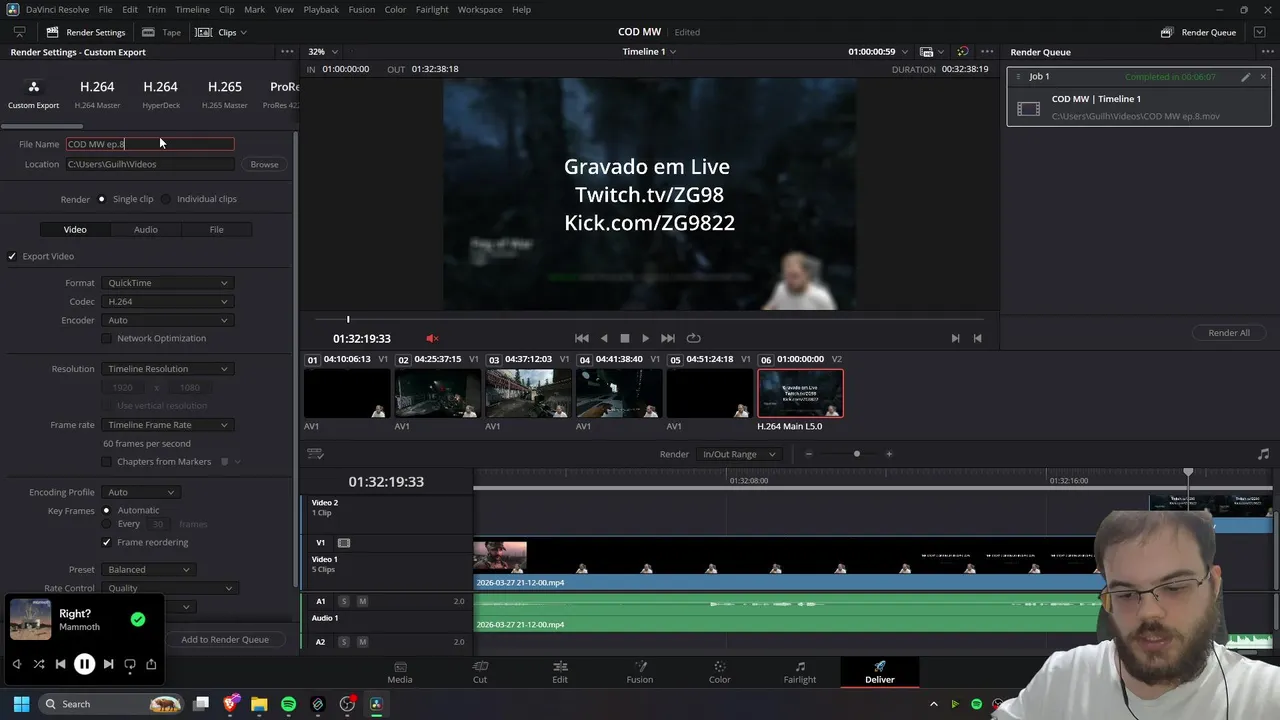Open Spotify from the Windows taskbar
1280x720 pixels.
[x=288, y=704]
